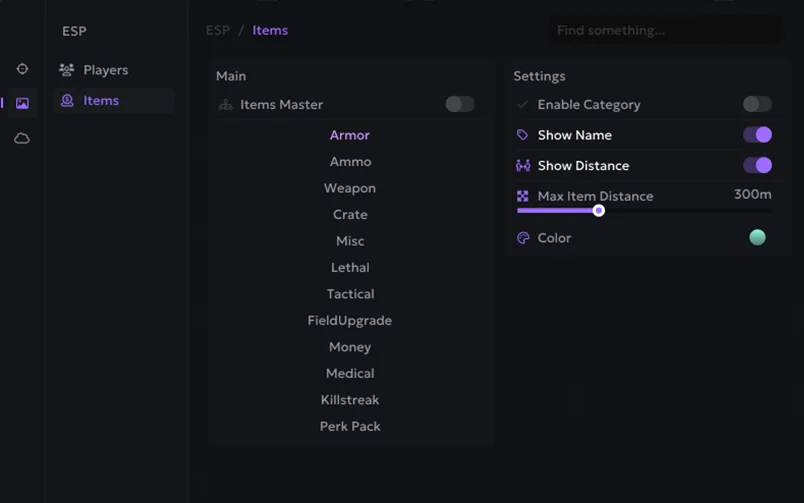Open the cloud icon section
This screenshot has height=503, width=804.
[22, 138]
